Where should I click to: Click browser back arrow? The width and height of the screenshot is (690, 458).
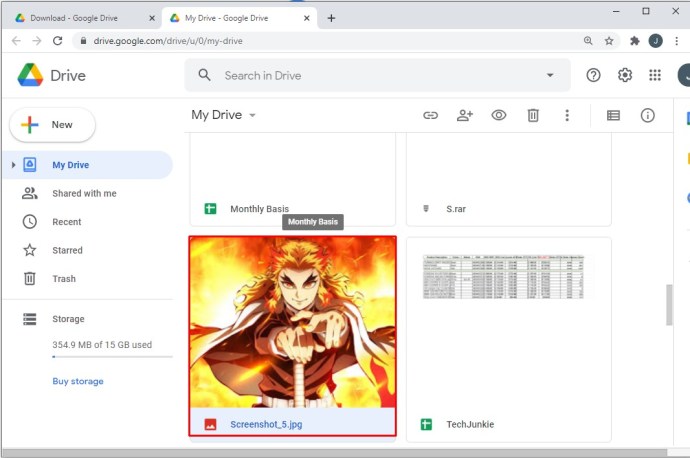16,41
